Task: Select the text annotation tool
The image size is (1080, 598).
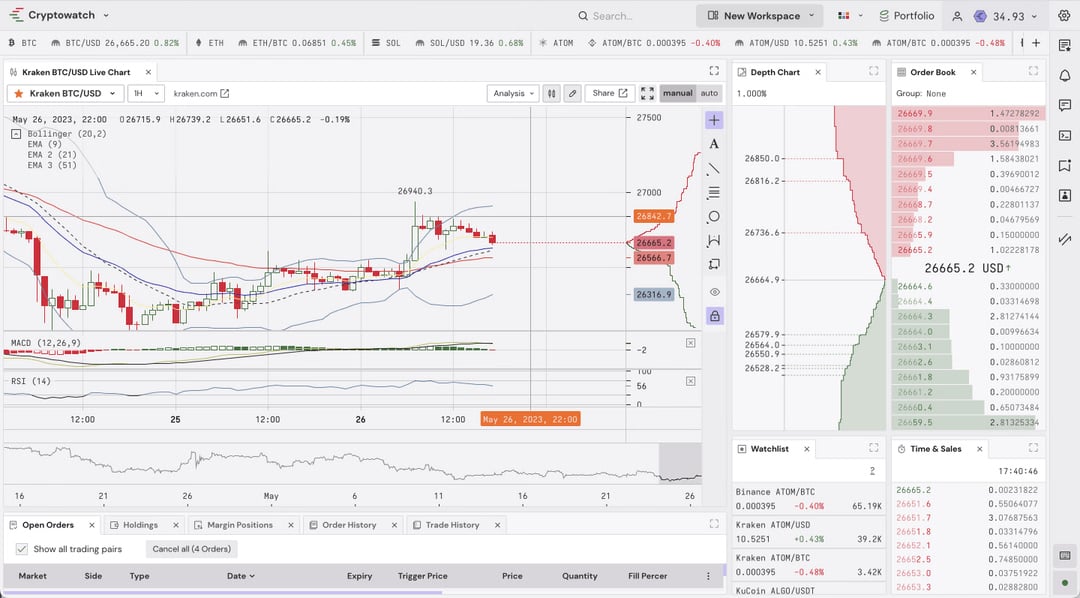Action: [x=714, y=144]
